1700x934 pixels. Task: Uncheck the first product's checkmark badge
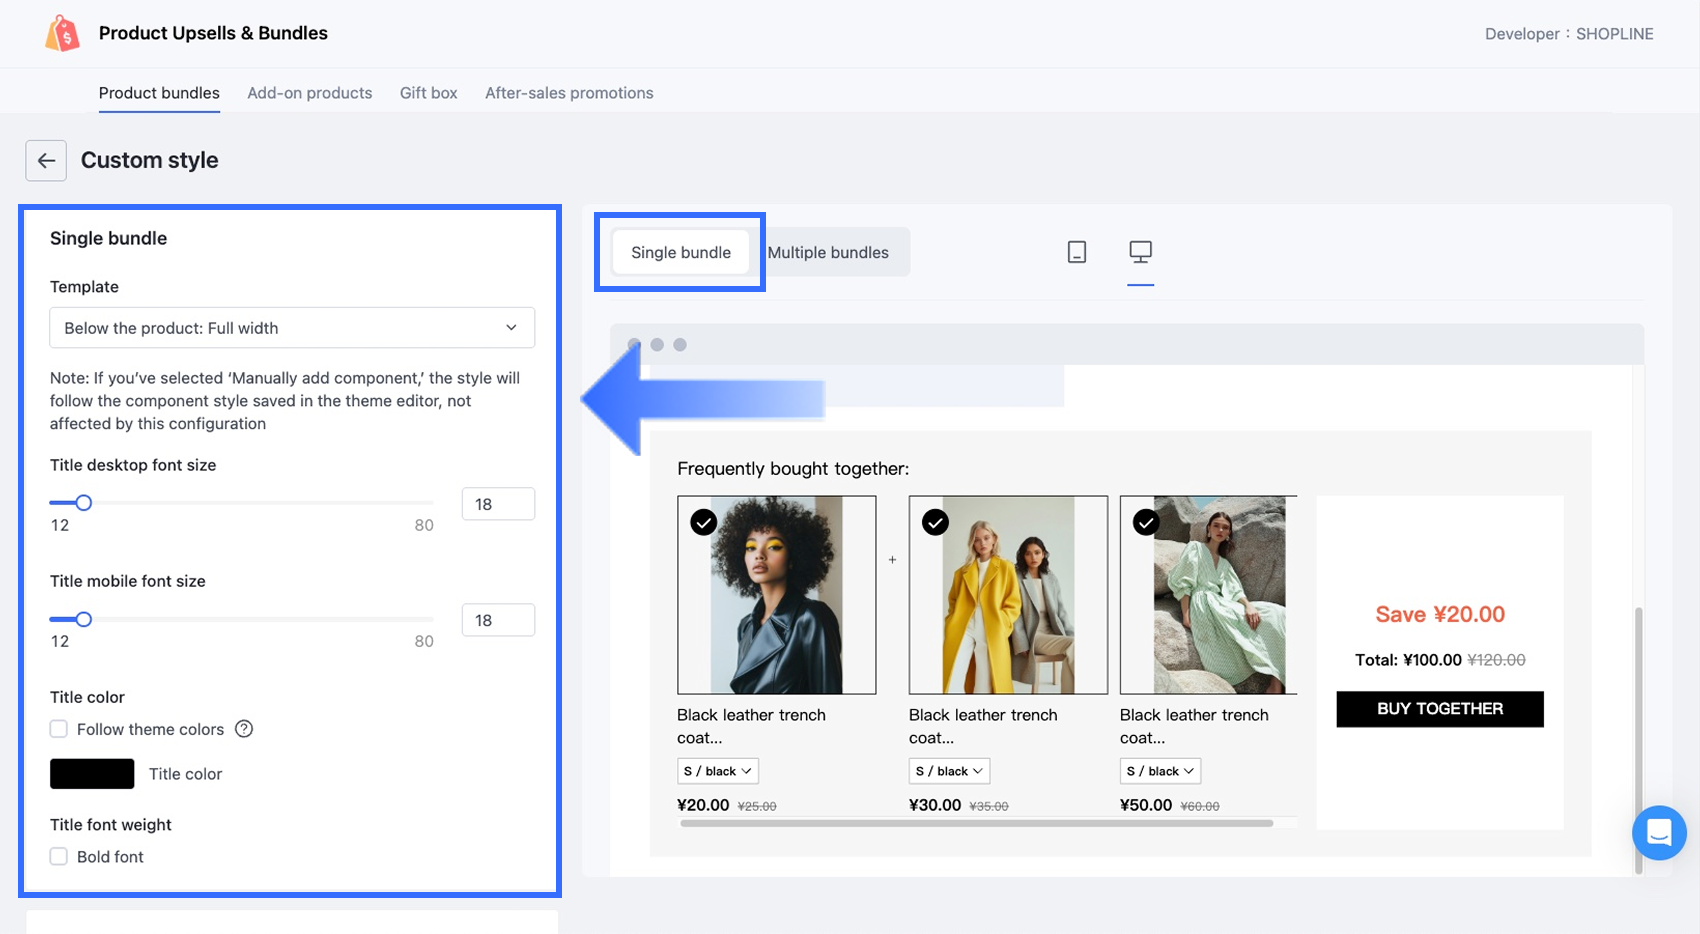[704, 522]
